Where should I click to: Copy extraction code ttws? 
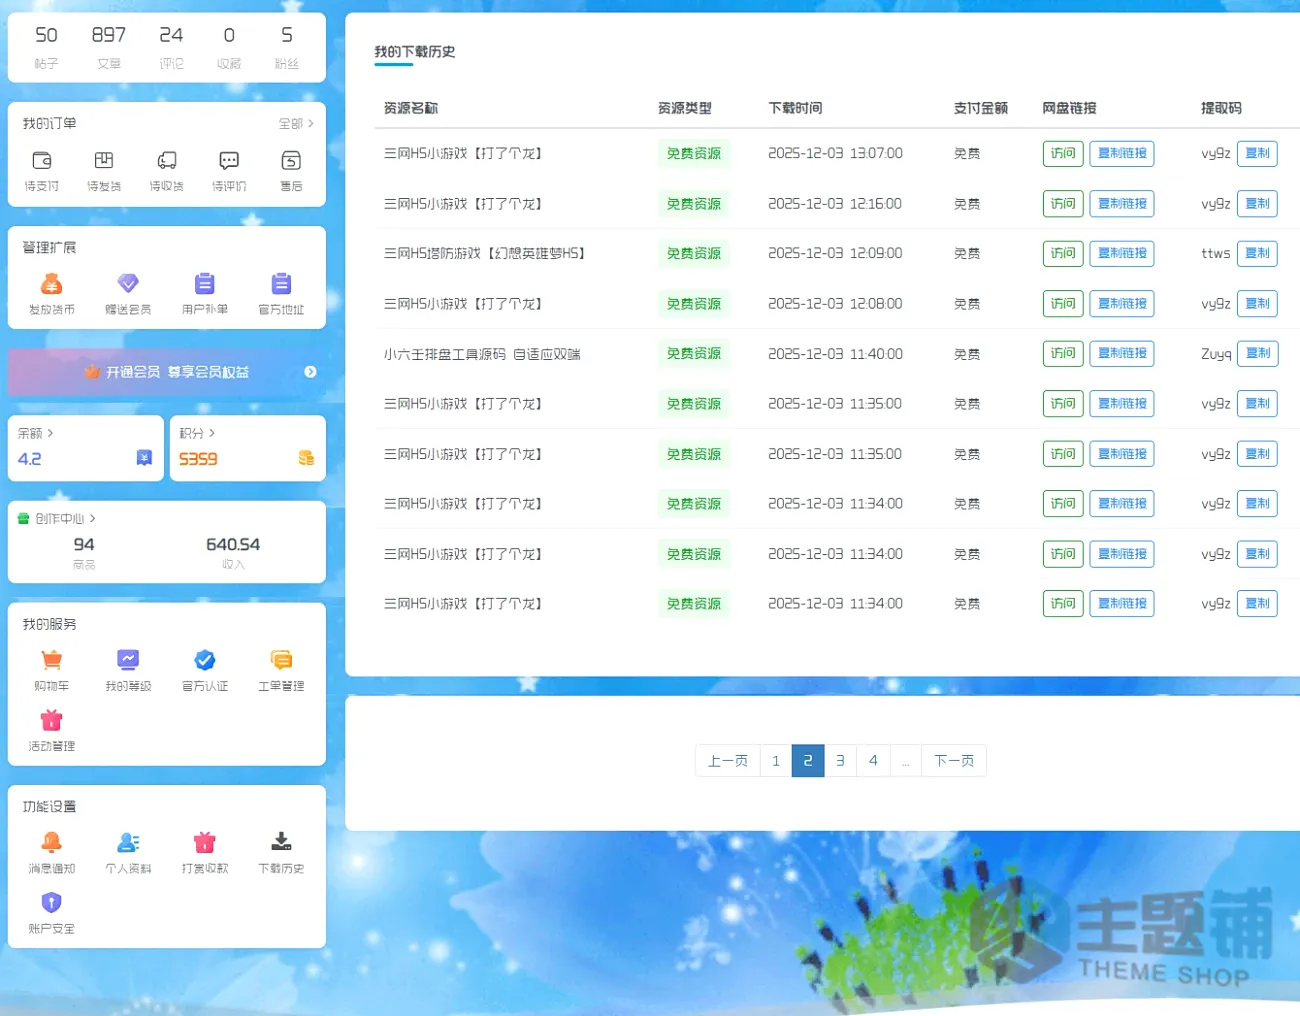coord(1257,253)
